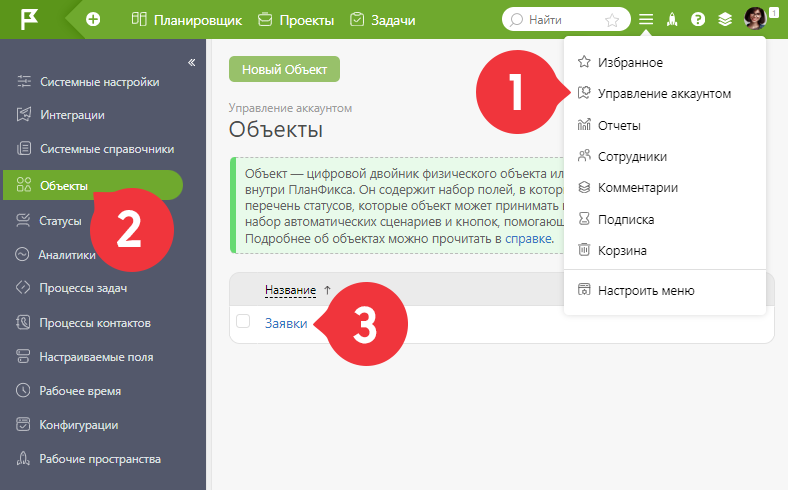788x490 pixels.
Task: Click the Planfix flag logo
Action: click(x=29, y=20)
